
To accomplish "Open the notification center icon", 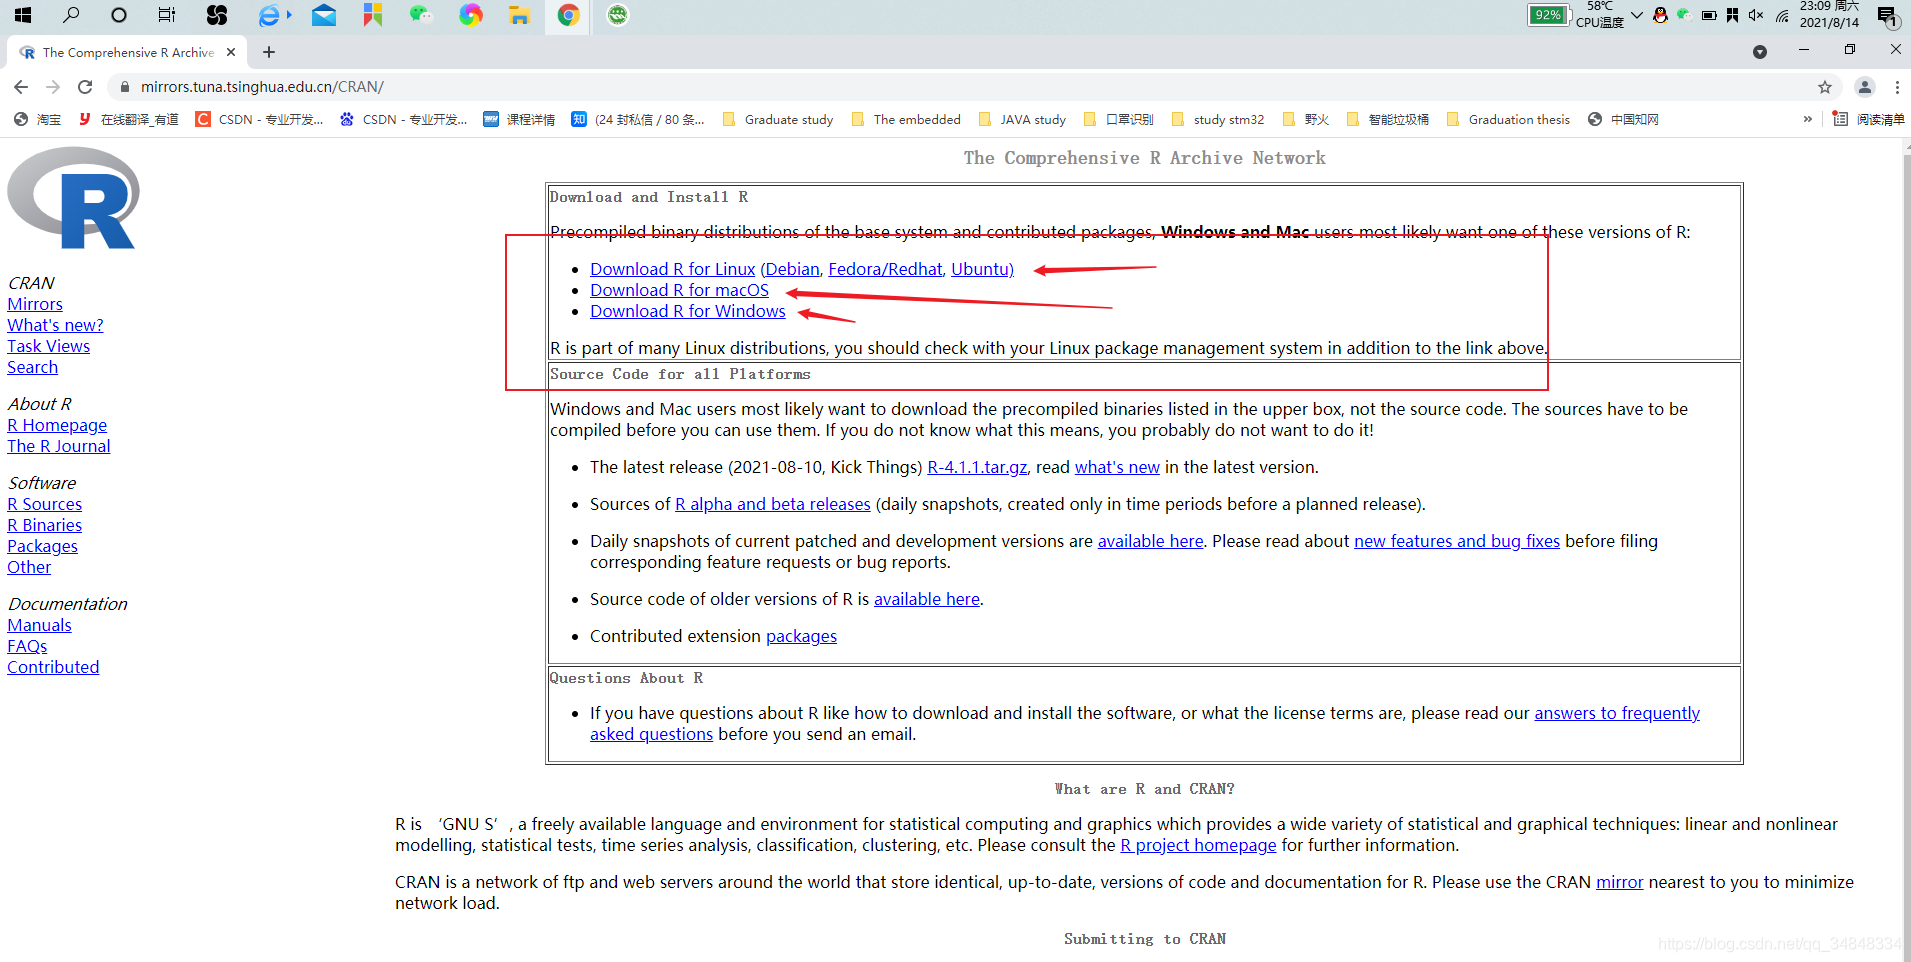I will click(x=1887, y=16).
